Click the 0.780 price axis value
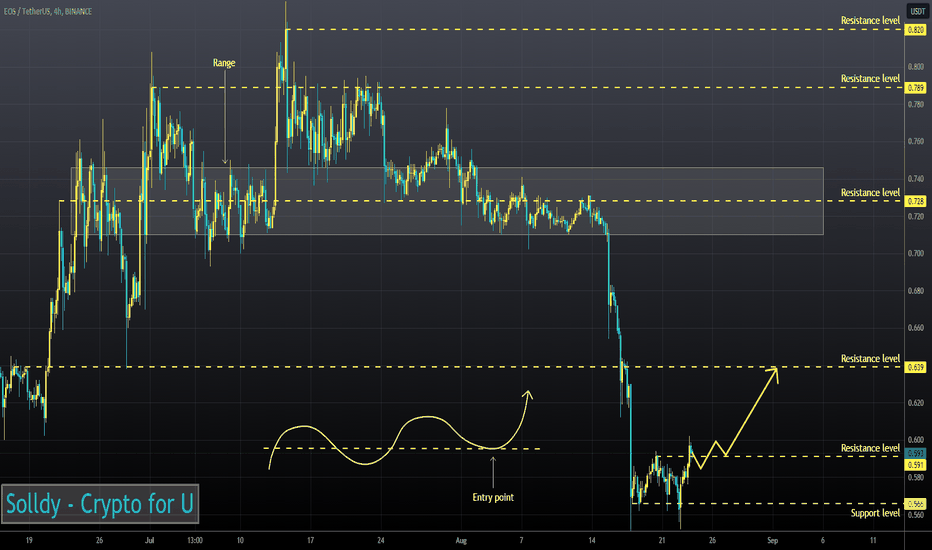The image size is (932, 550). click(915, 104)
